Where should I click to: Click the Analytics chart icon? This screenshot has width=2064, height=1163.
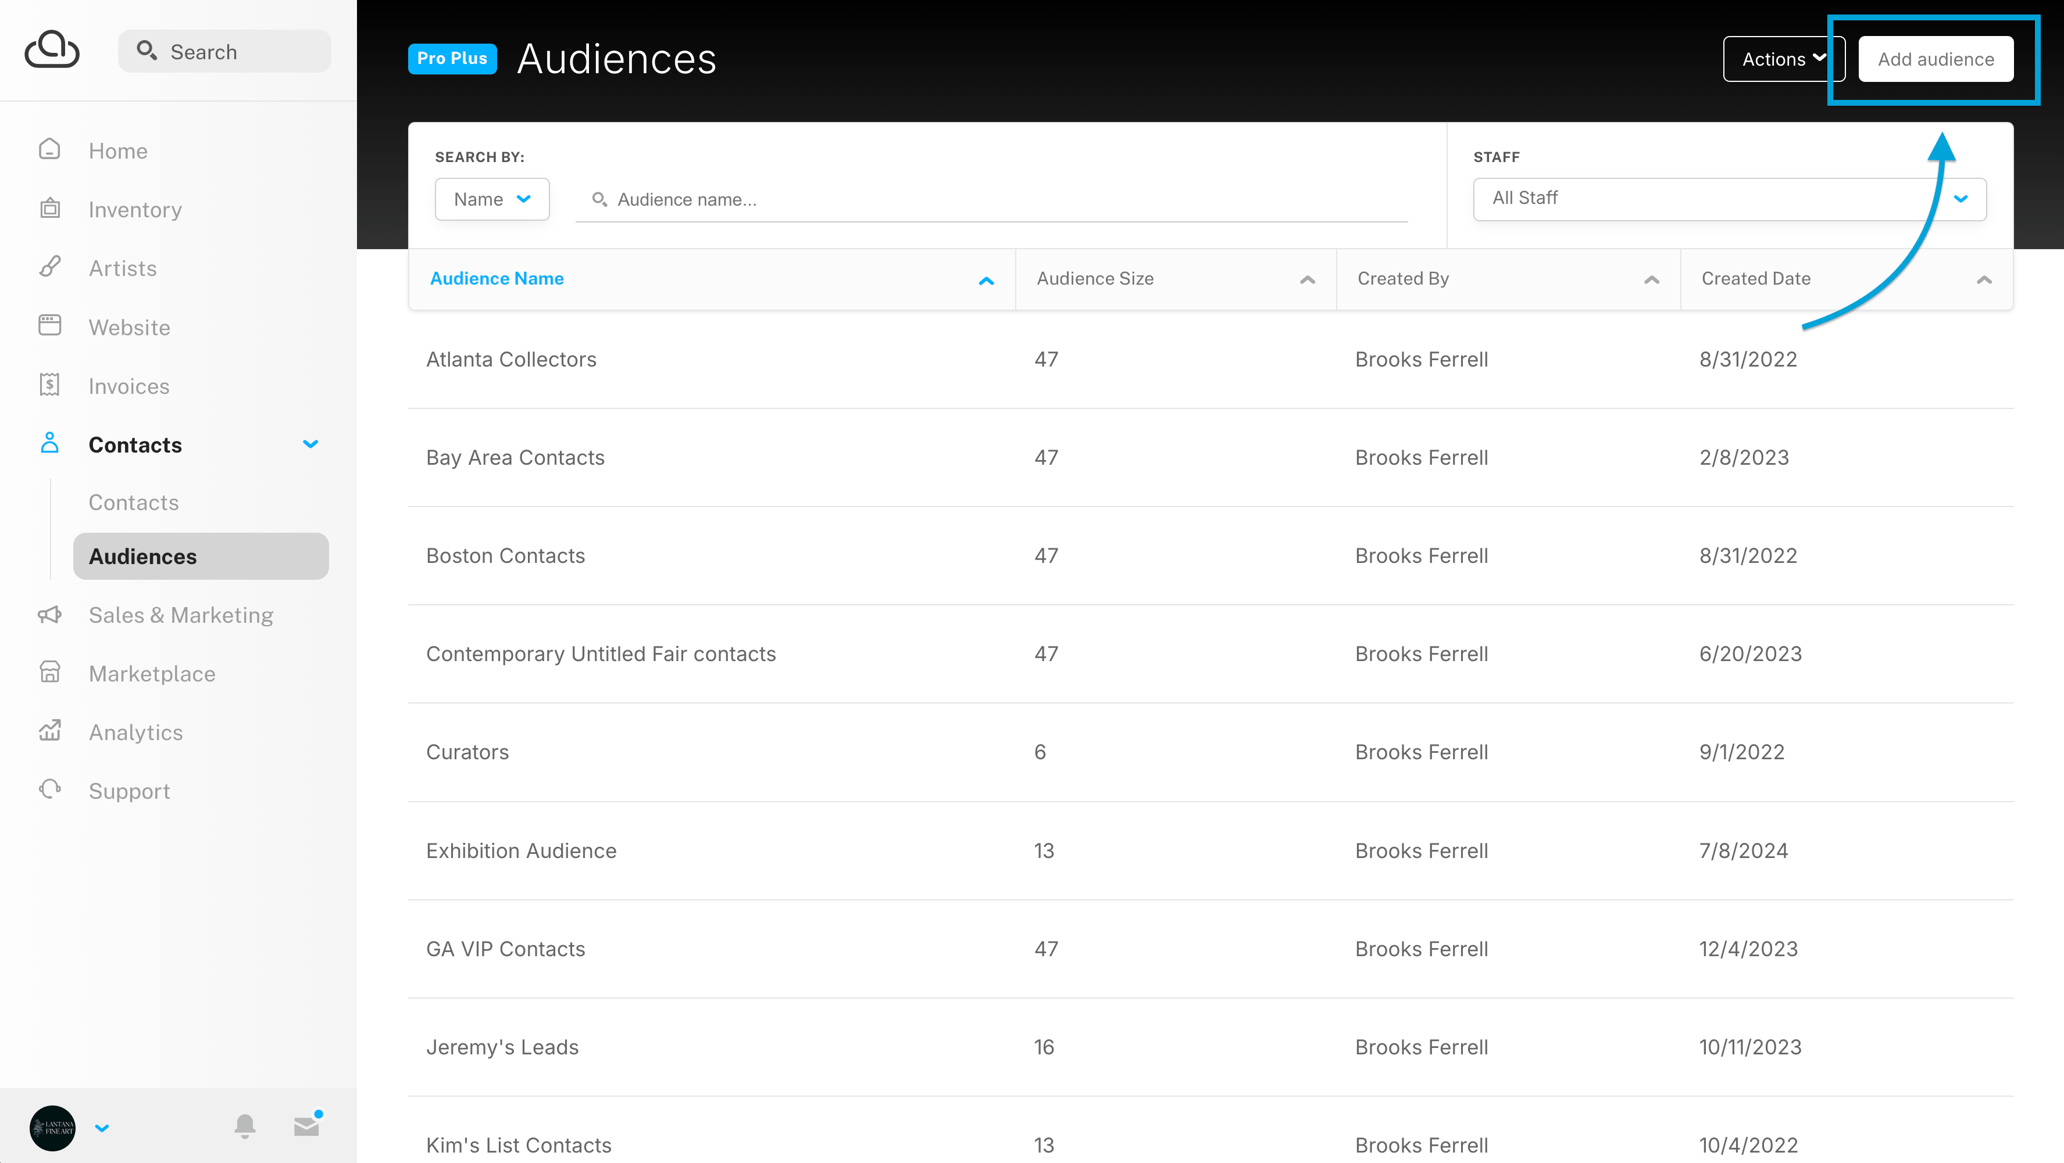click(50, 731)
